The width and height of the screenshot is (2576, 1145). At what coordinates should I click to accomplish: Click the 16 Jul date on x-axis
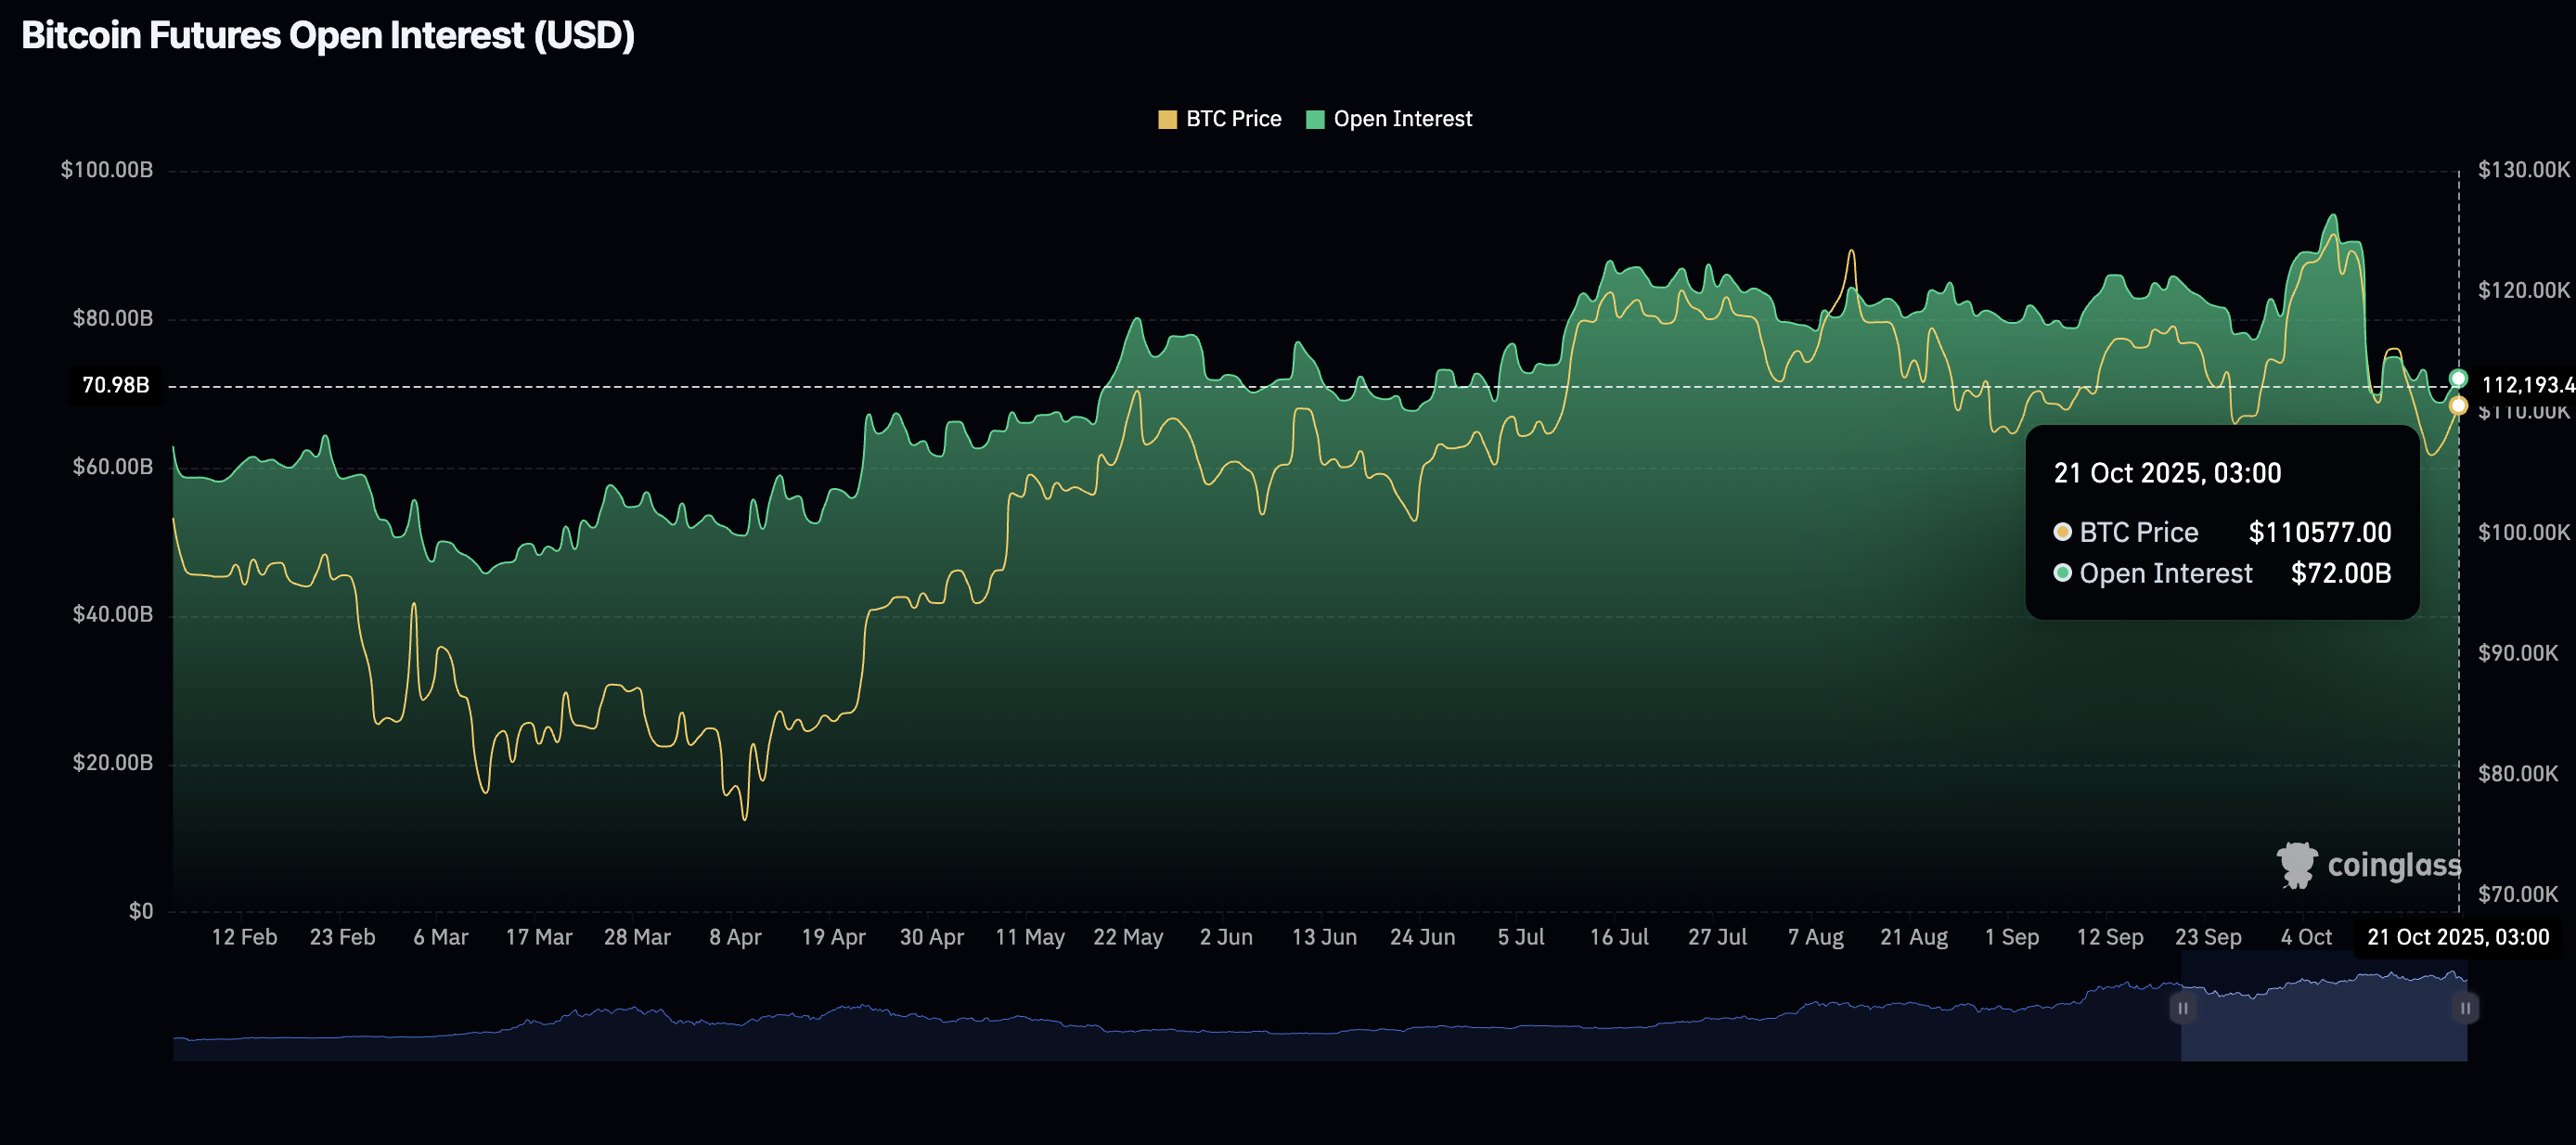(x=1618, y=937)
